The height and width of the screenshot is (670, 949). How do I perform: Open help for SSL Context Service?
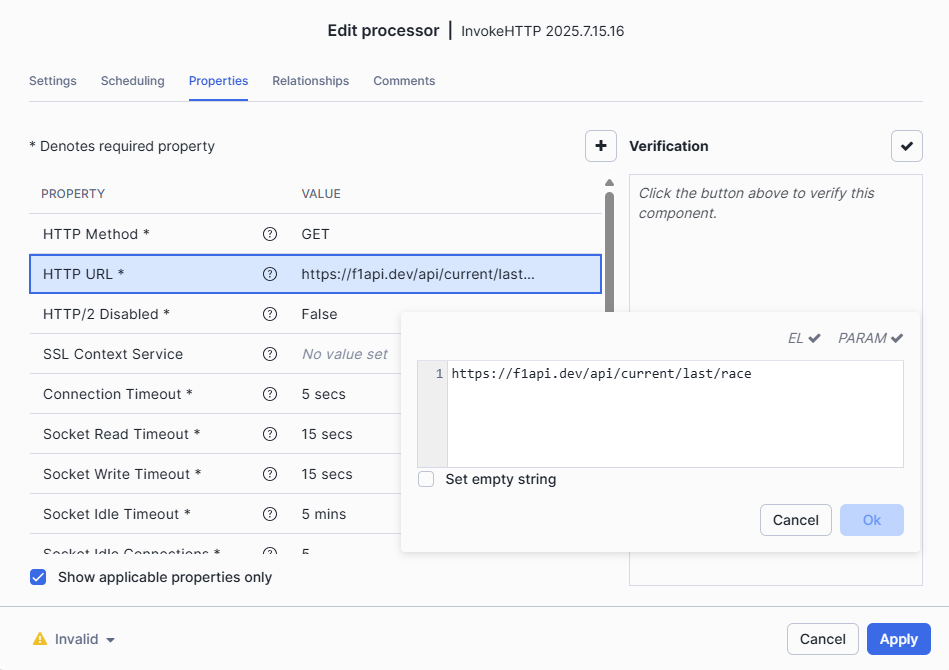coord(269,354)
